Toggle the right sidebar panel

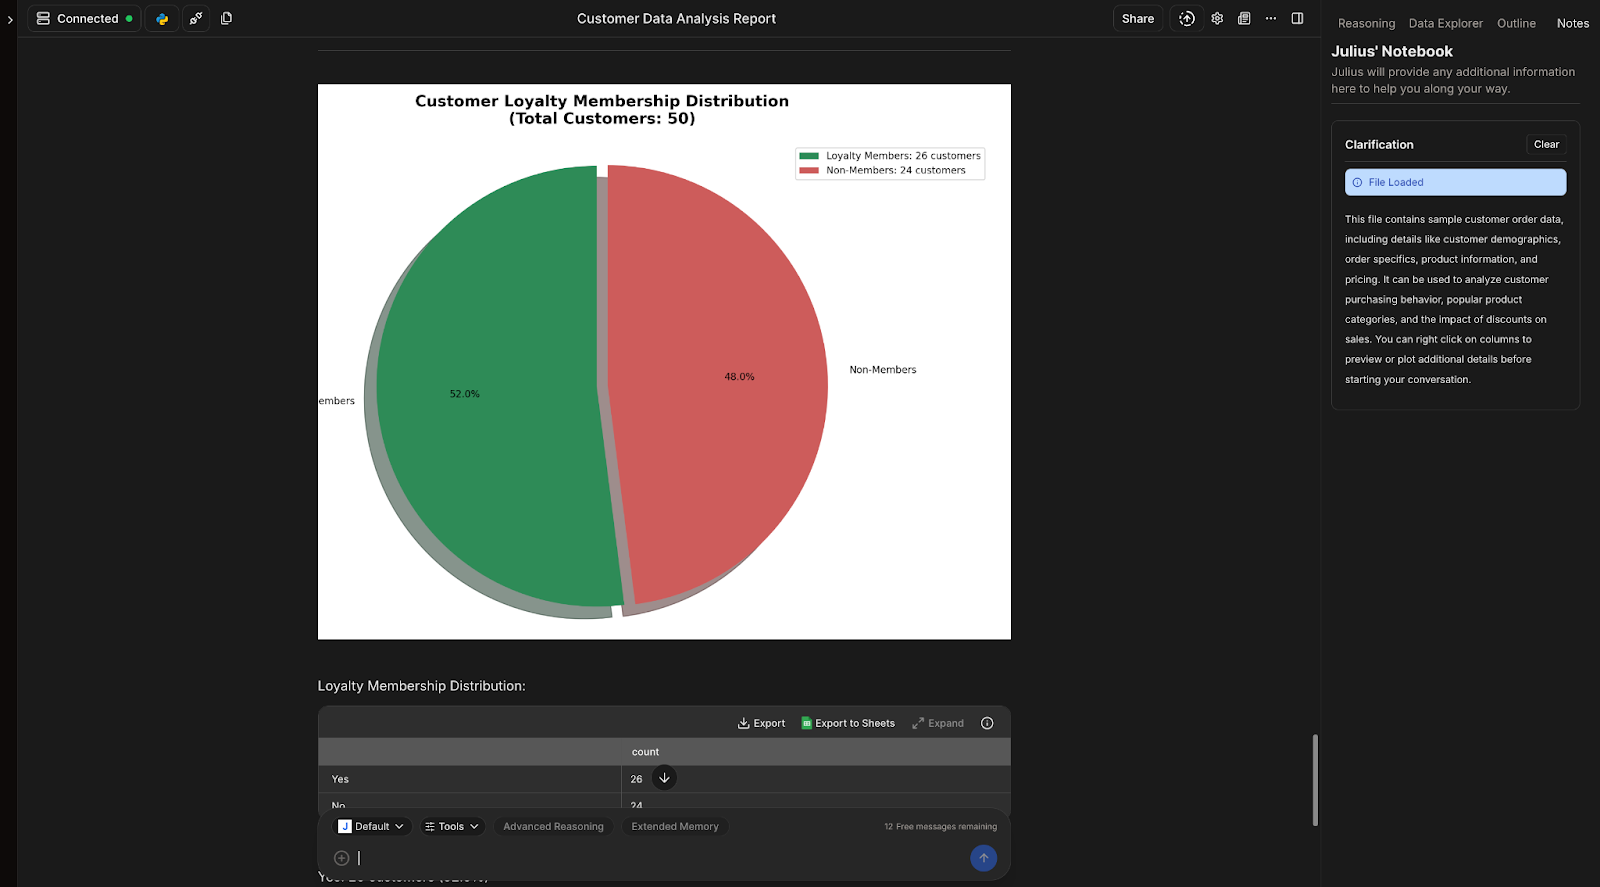pos(1297,19)
